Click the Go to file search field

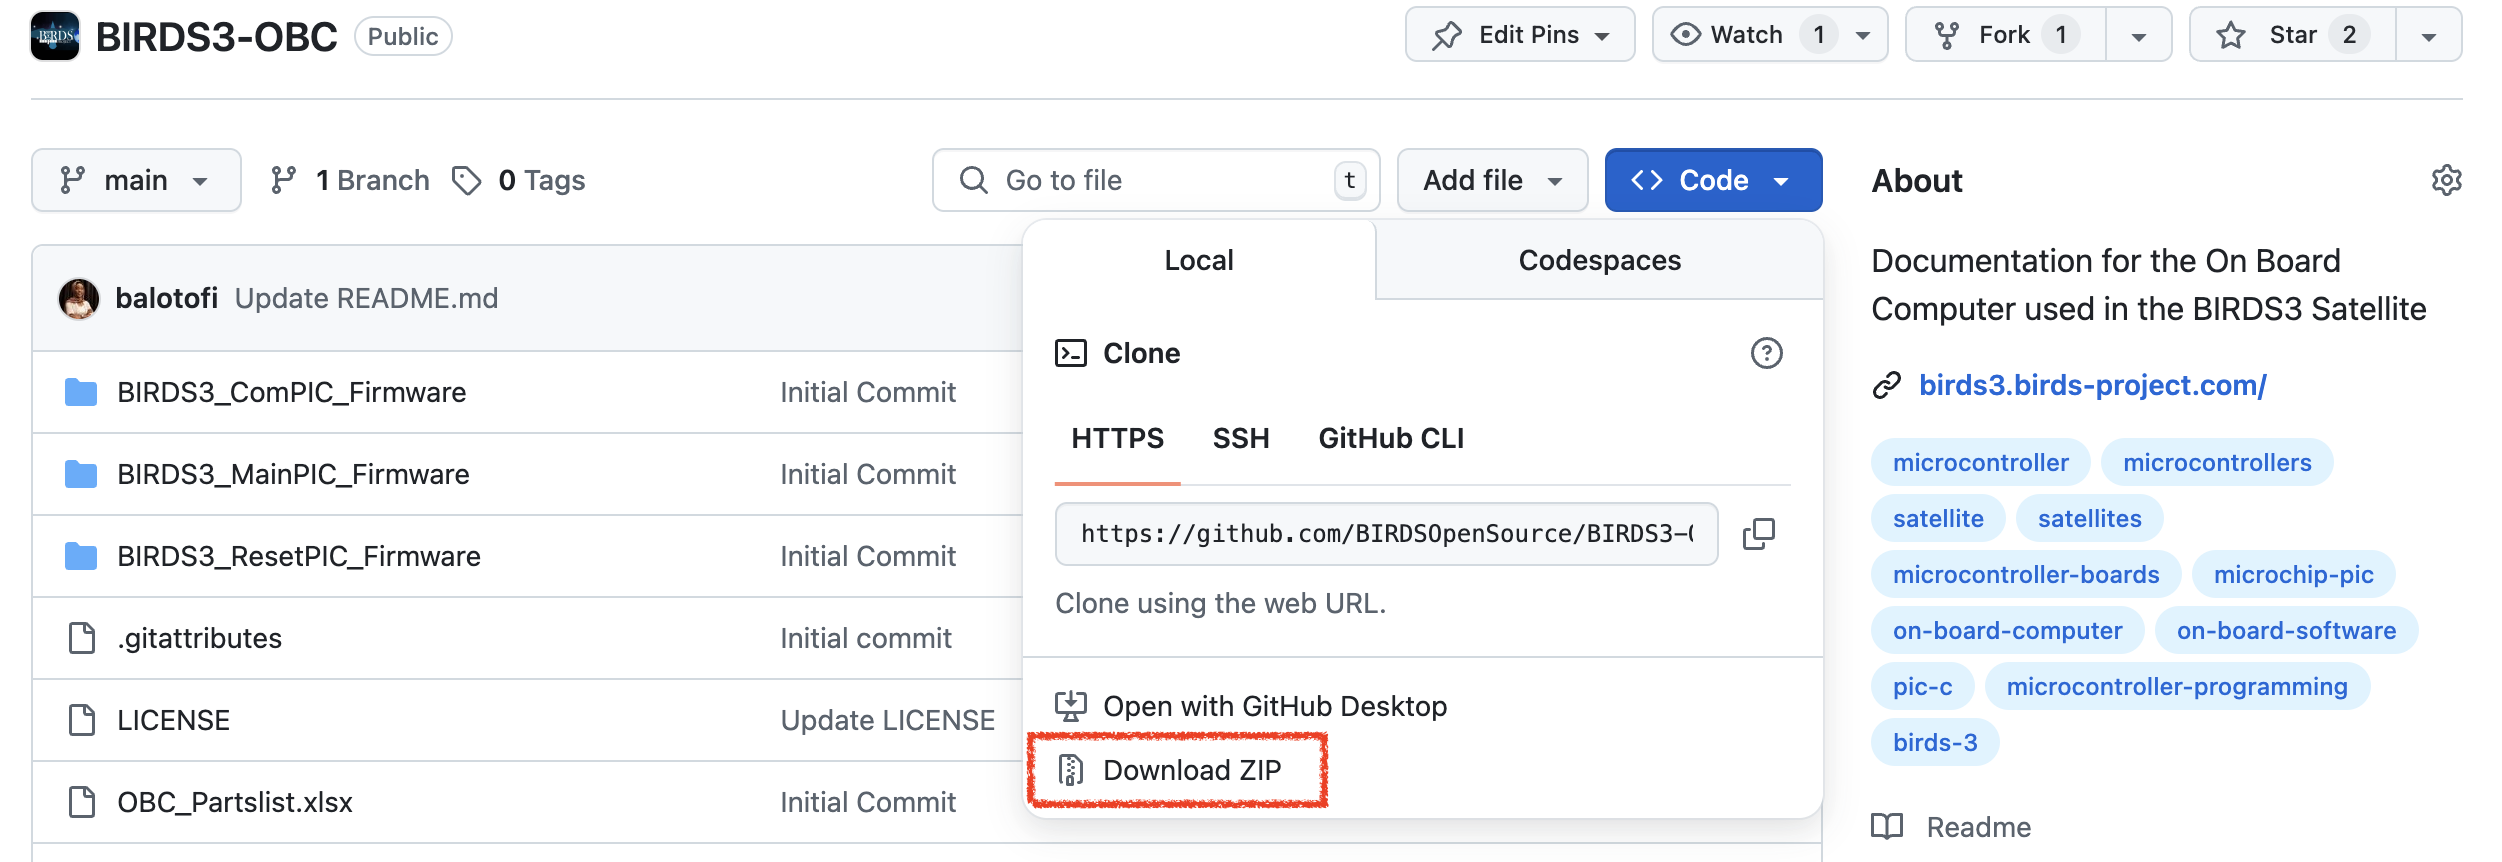[x=1156, y=180]
